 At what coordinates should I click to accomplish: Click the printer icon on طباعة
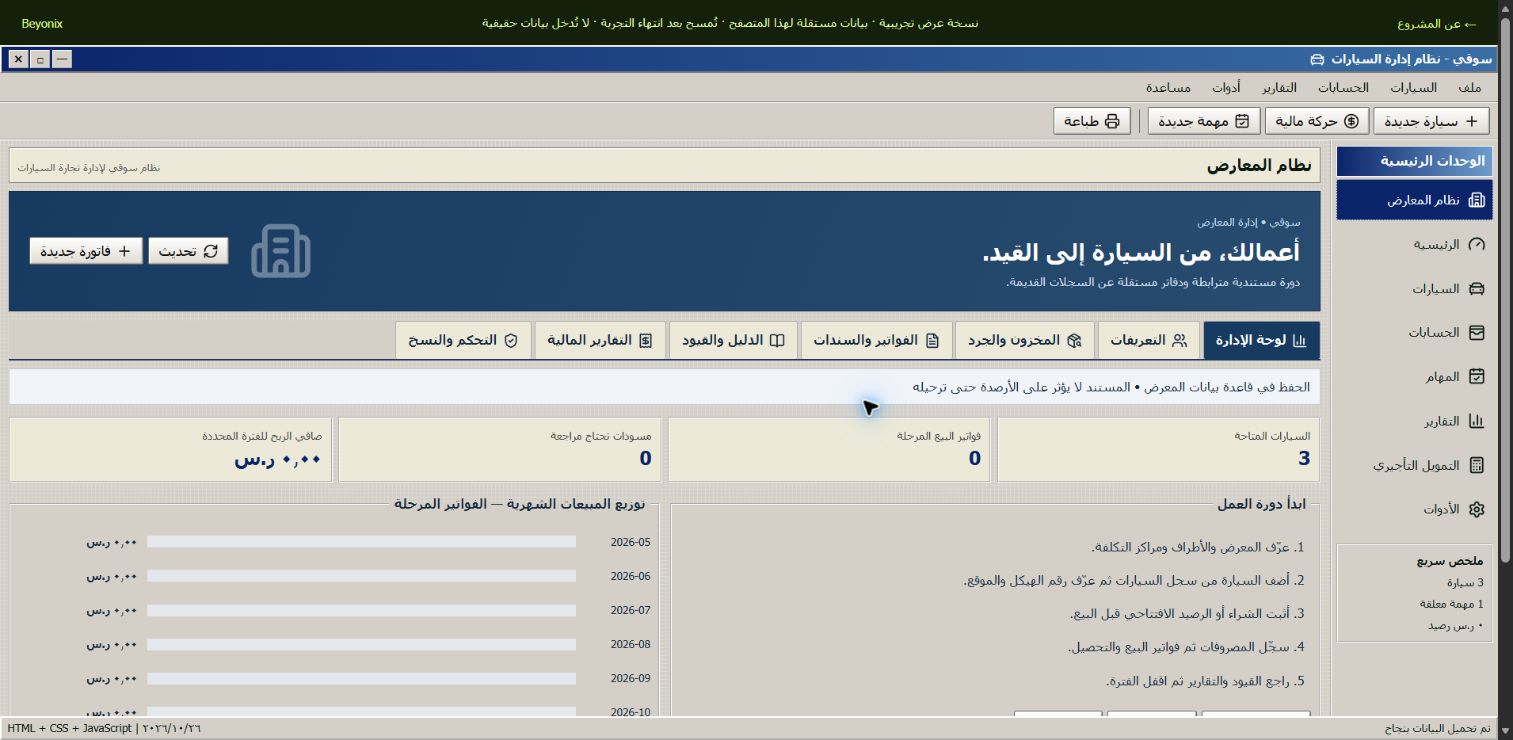[x=1111, y=121]
